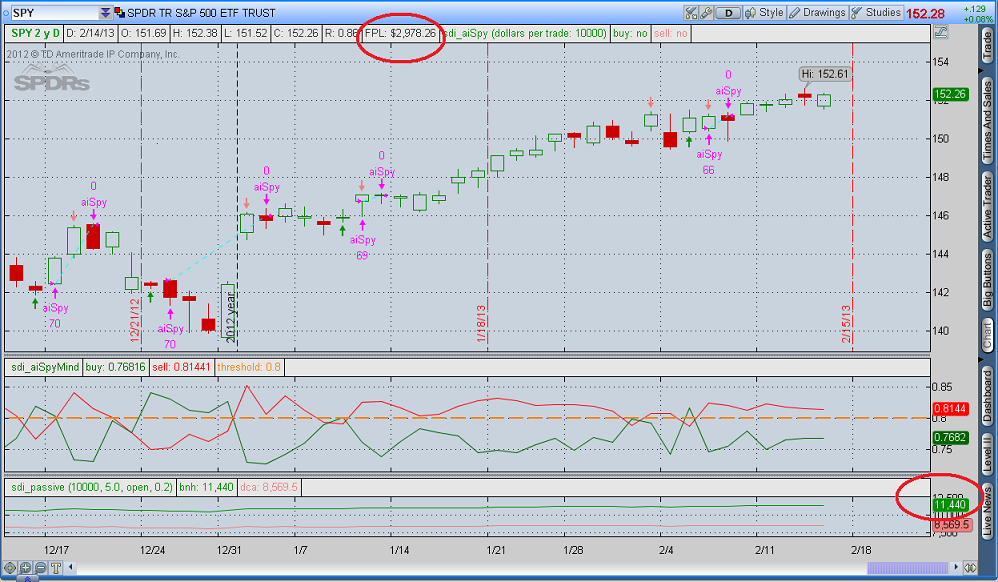Click the left scroll arrow of chart scrollbar
998x582 pixels.
tap(71, 567)
